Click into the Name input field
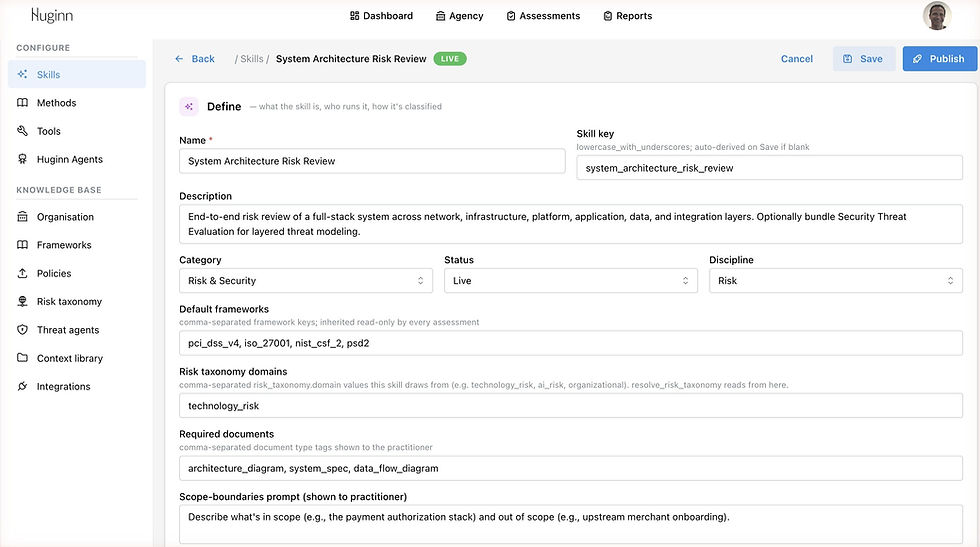The height and width of the screenshot is (547, 980). (372, 161)
